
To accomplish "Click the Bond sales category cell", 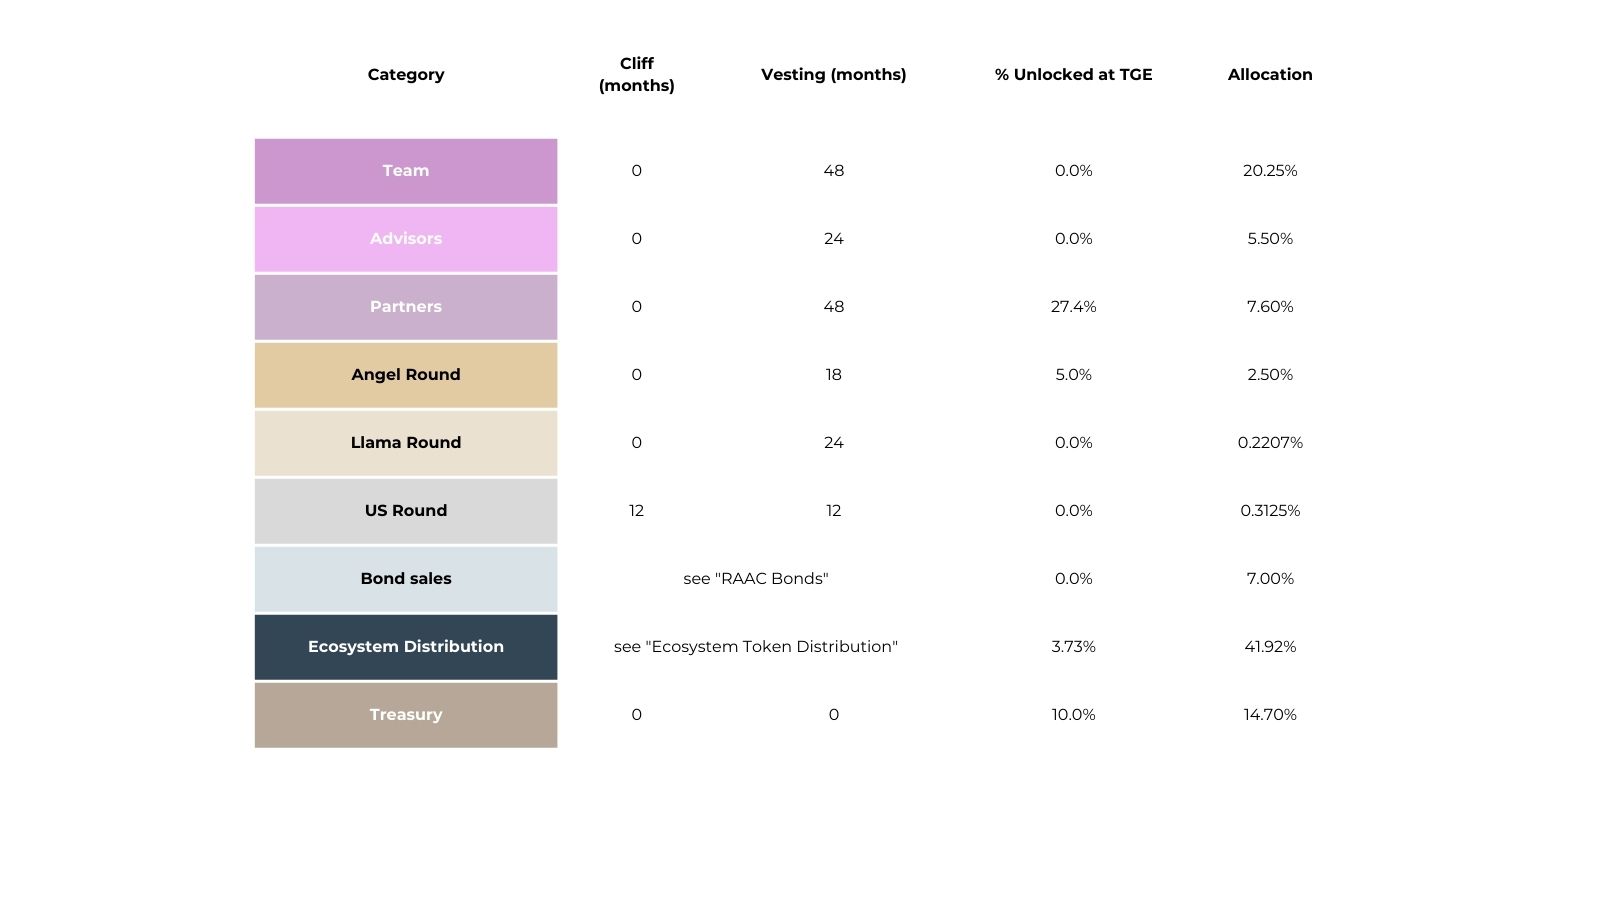I will pos(406,579).
